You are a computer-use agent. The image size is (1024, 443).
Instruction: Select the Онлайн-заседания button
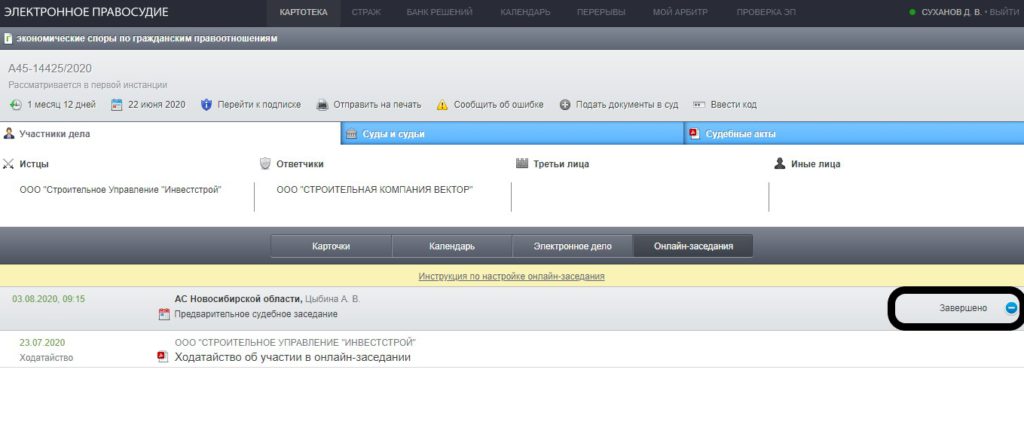click(x=693, y=246)
